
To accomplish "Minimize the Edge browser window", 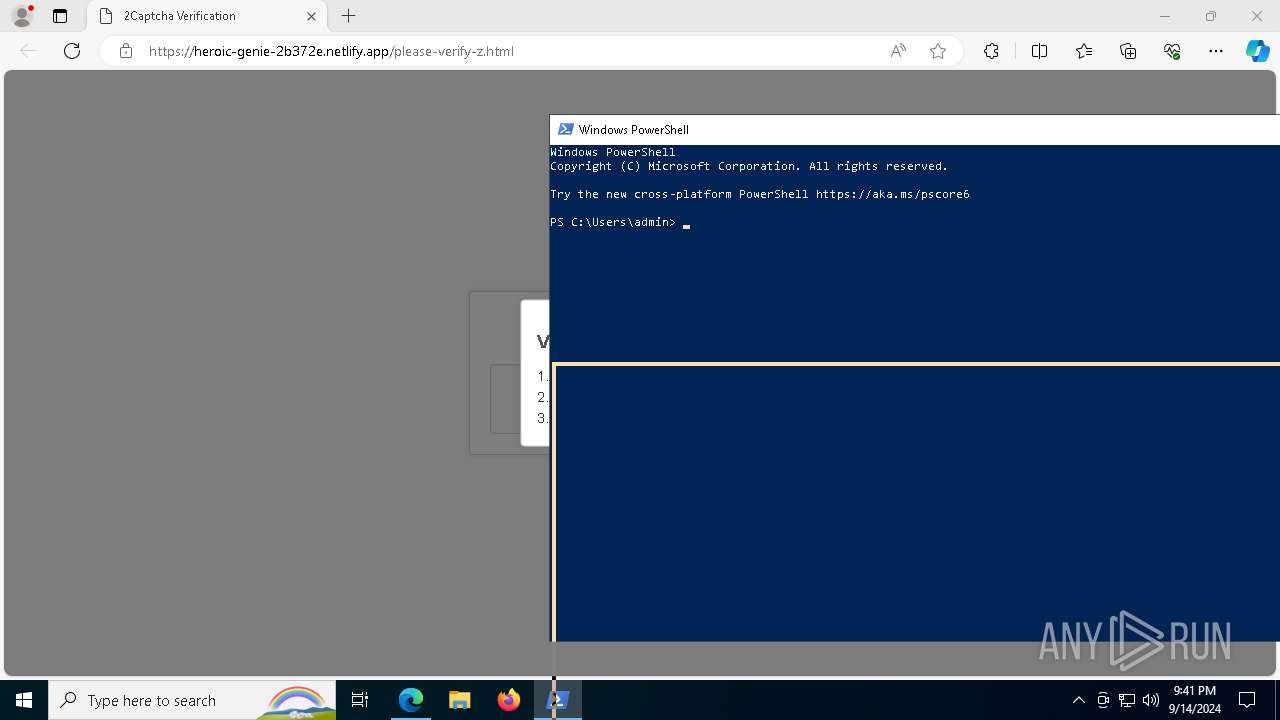I will pyautogui.click(x=1165, y=16).
